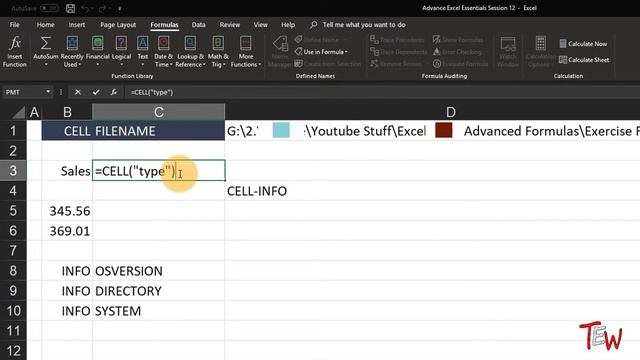Open Financial functions library
This screenshot has width=640, height=360.
pyautogui.click(x=98, y=51)
